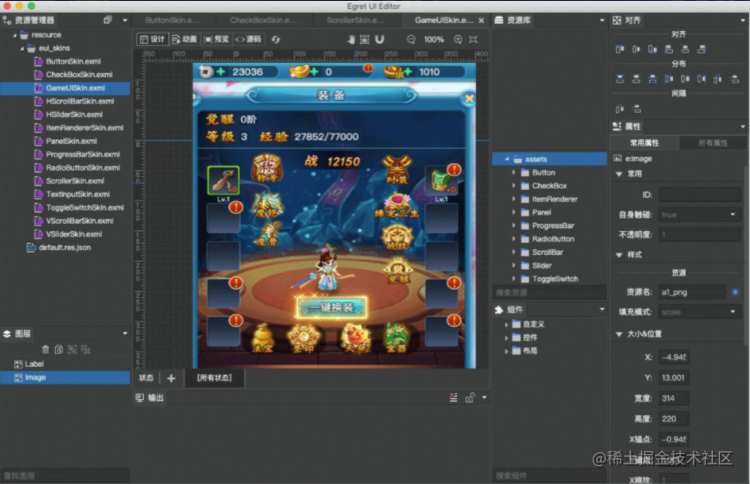This screenshot has height=484, width=750.
Task: Expand the 控件 components folder
Action: 507,338
